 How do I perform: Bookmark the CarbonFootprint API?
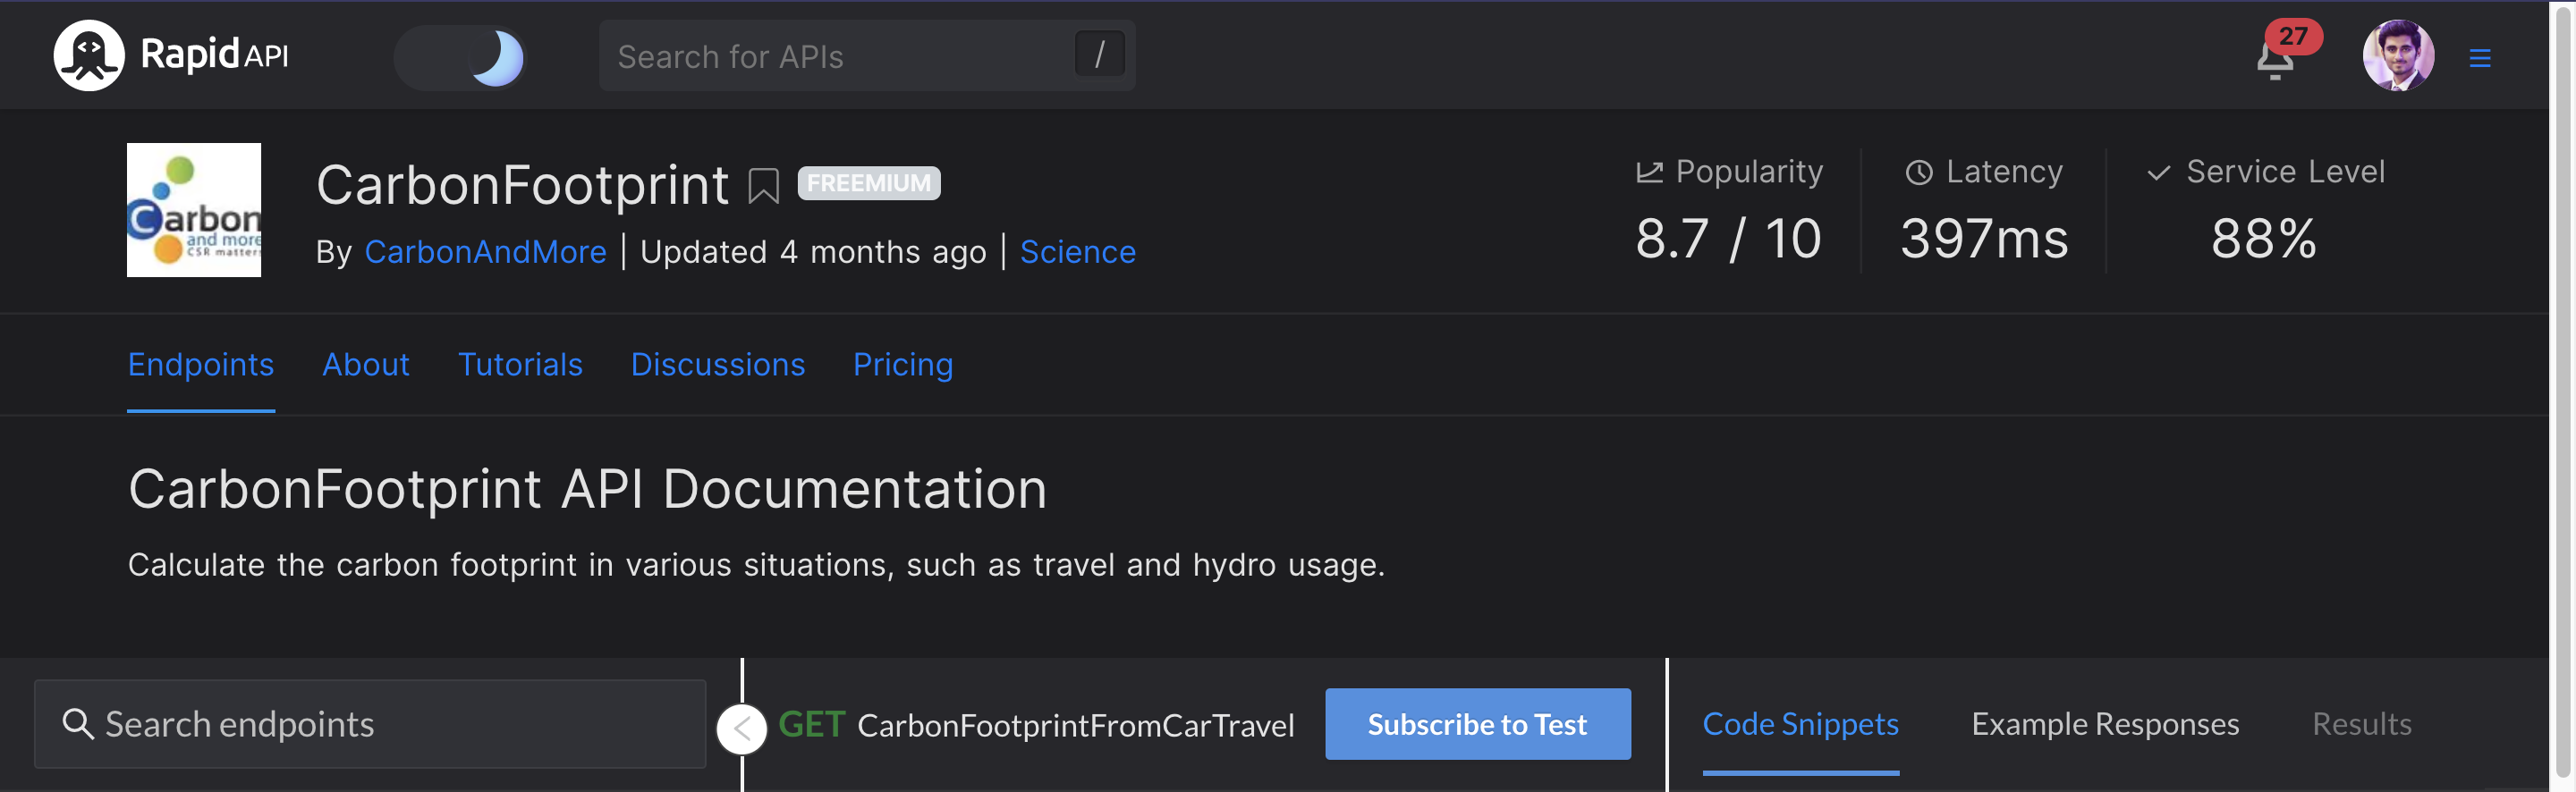pos(763,186)
